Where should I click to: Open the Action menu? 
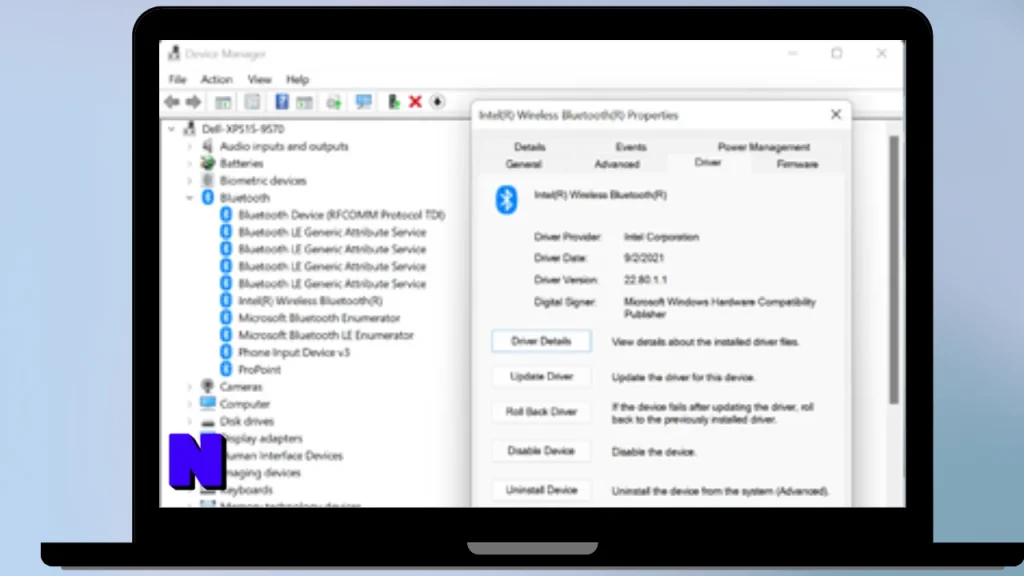click(x=216, y=80)
